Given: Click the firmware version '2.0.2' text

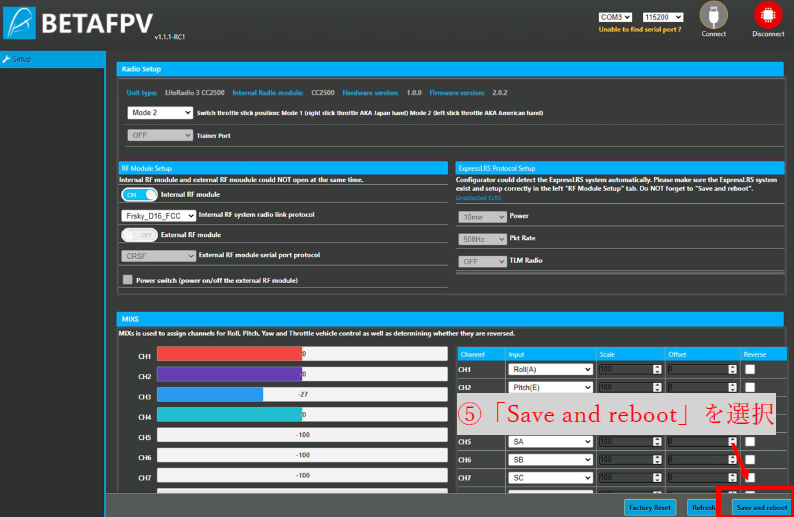Looking at the screenshot, I should tap(500, 93).
